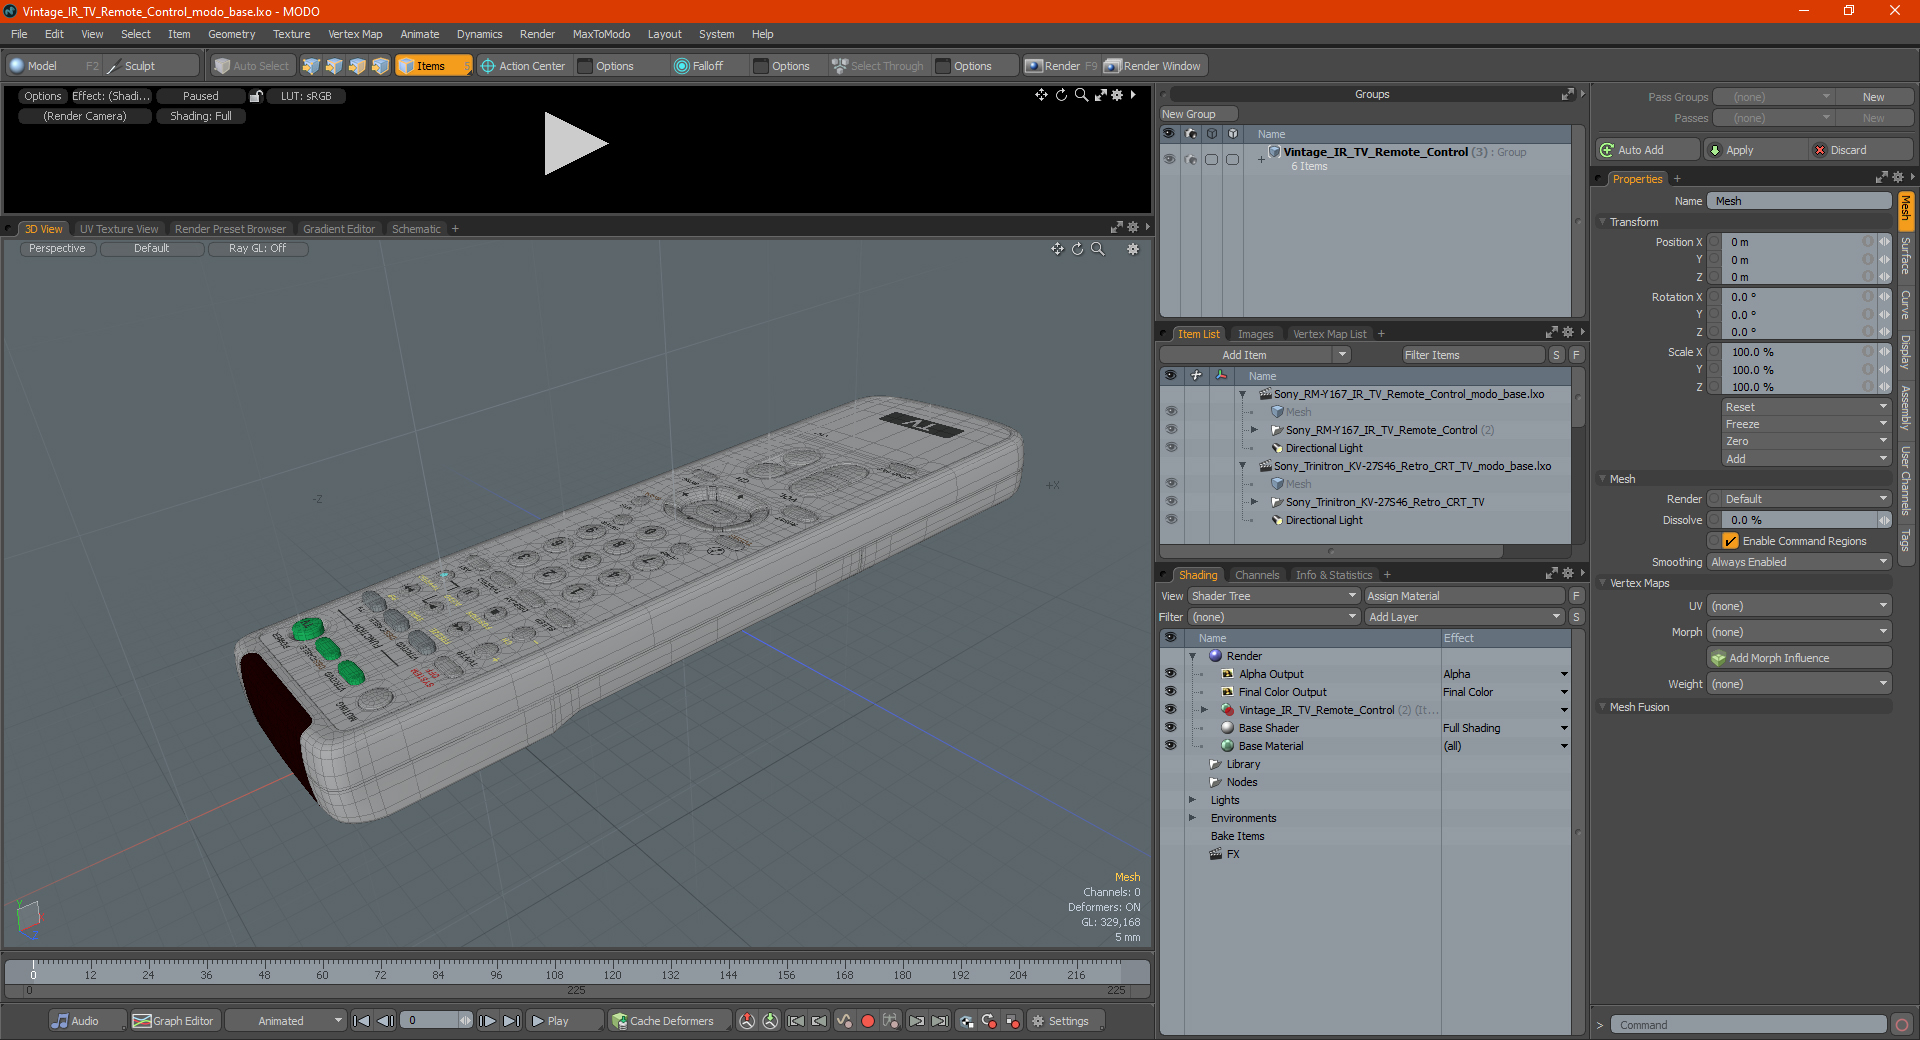The image size is (1920, 1040).
Task: Step to next frame
Action: (x=487, y=1021)
